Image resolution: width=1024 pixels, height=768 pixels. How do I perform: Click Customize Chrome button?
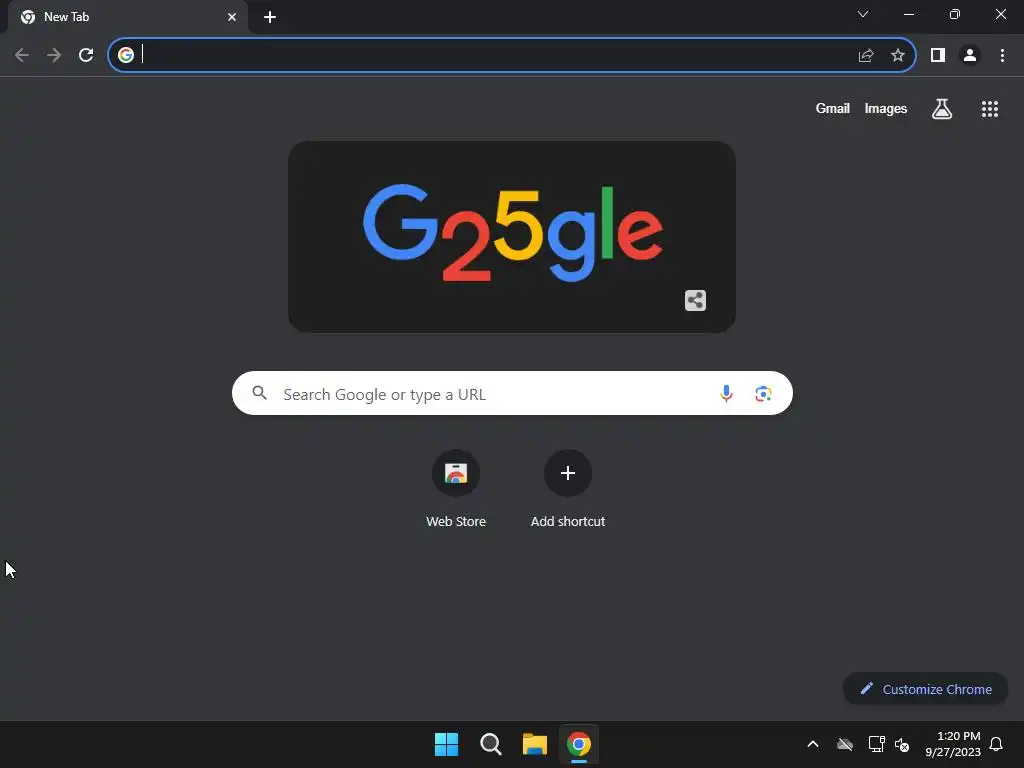coord(925,689)
